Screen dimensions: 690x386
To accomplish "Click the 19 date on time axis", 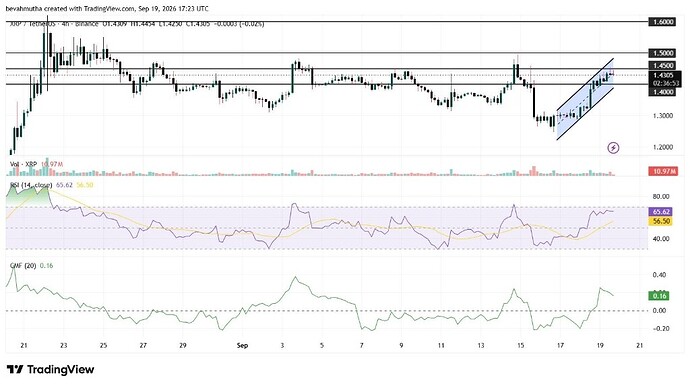I will [600, 346].
